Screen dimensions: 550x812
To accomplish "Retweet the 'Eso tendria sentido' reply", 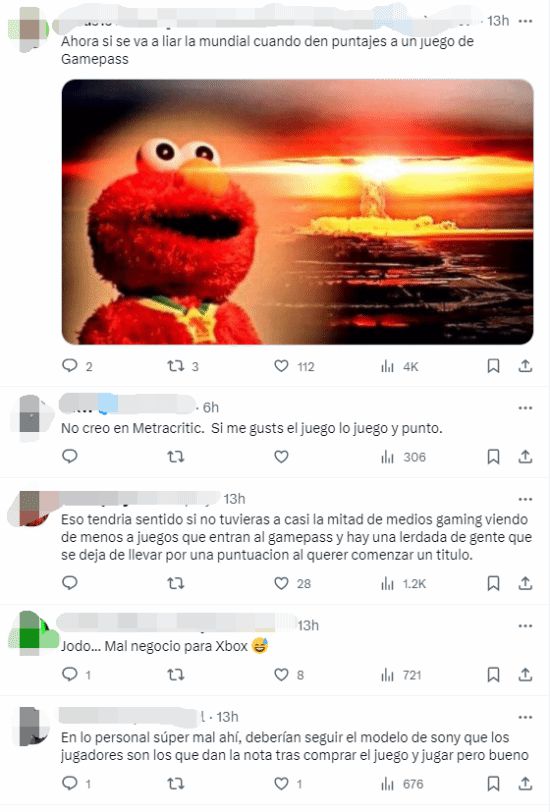I will pos(176,584).
